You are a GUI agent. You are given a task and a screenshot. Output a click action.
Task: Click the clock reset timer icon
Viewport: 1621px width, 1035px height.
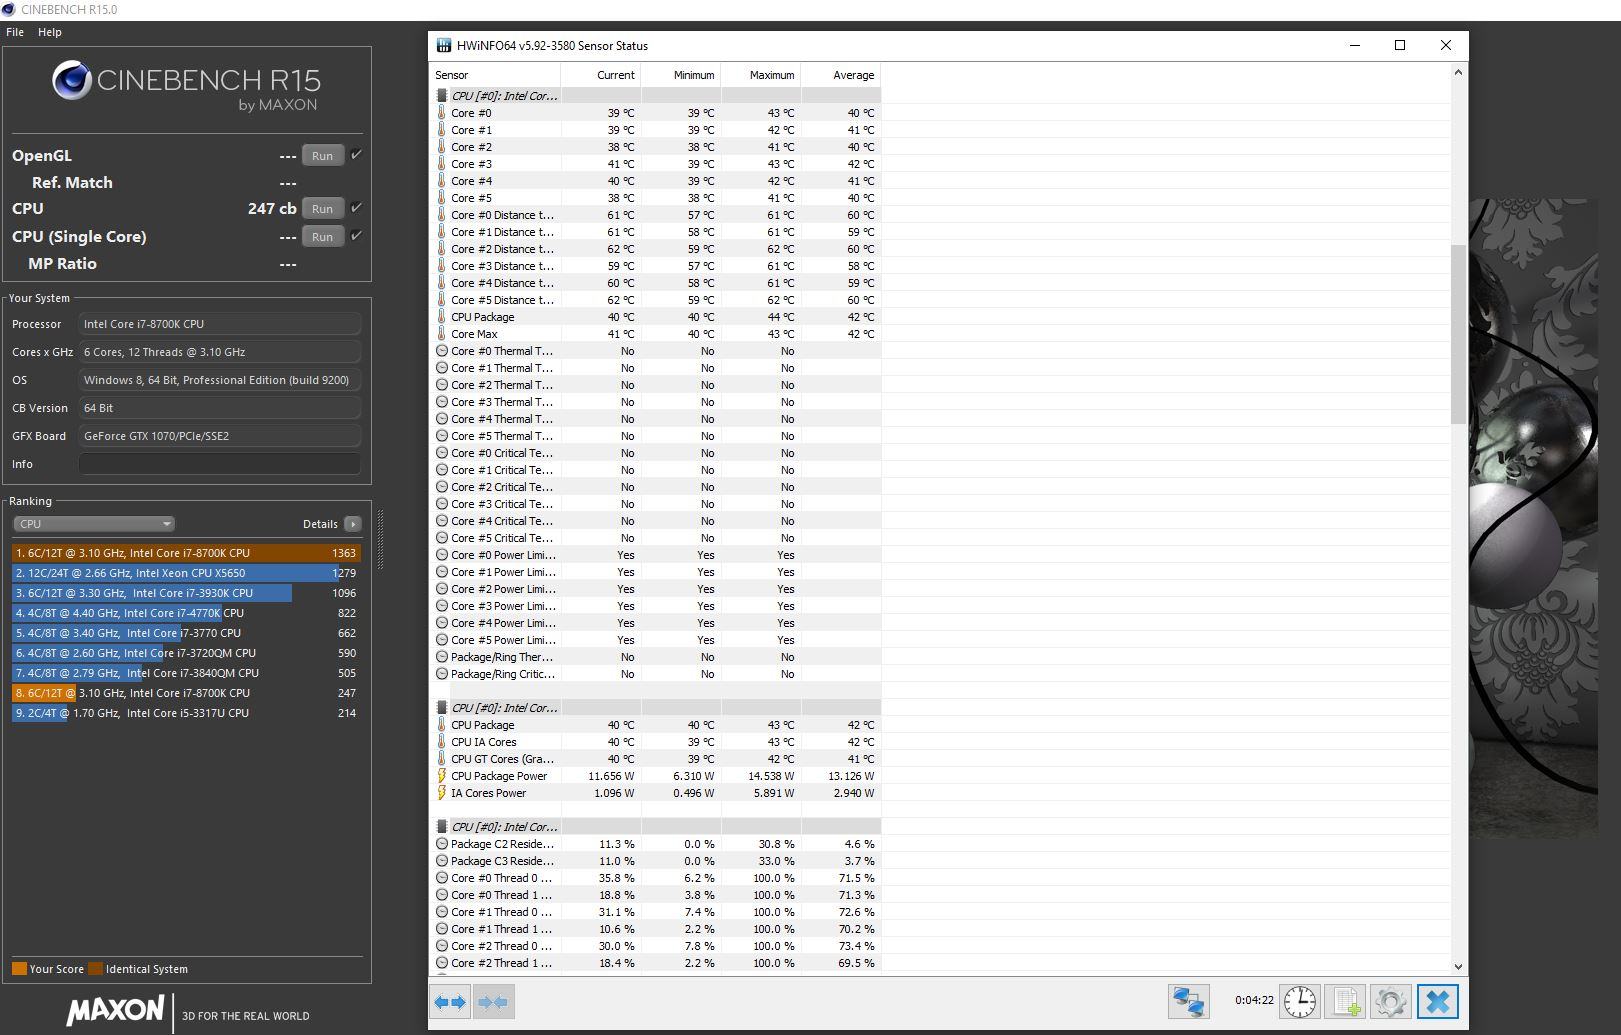1300,1001
